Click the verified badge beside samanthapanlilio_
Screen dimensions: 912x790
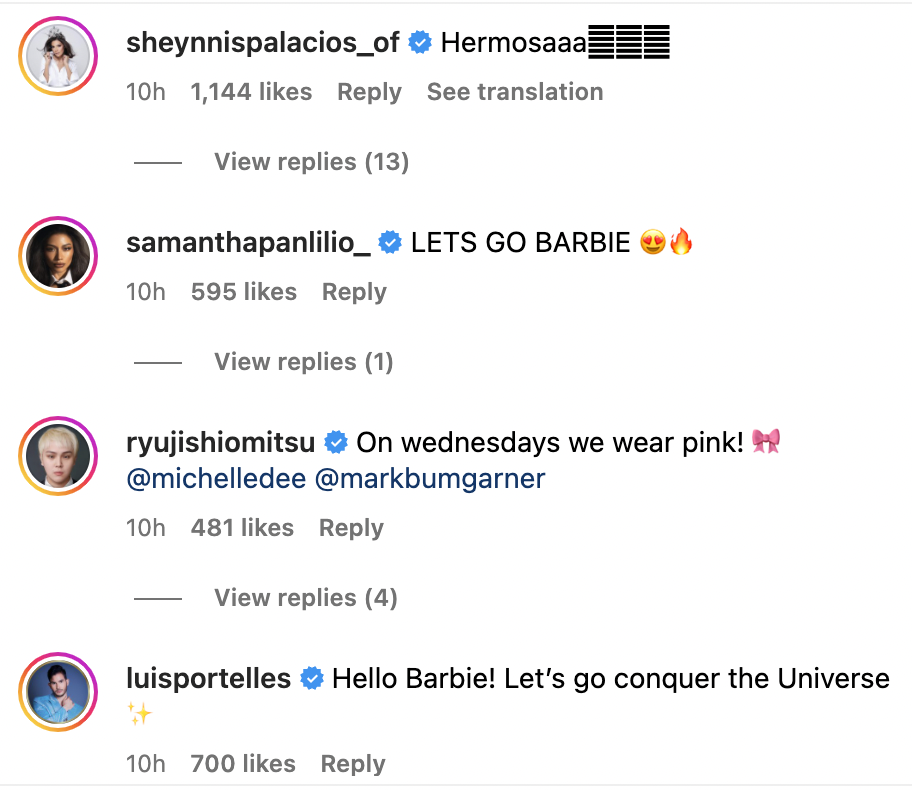[x=390, y=241]
